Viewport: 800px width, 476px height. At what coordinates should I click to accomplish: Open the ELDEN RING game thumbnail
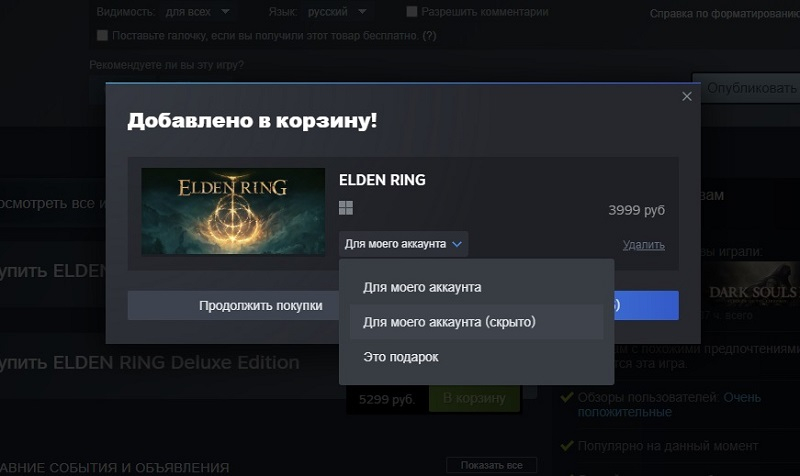[233, 211]
